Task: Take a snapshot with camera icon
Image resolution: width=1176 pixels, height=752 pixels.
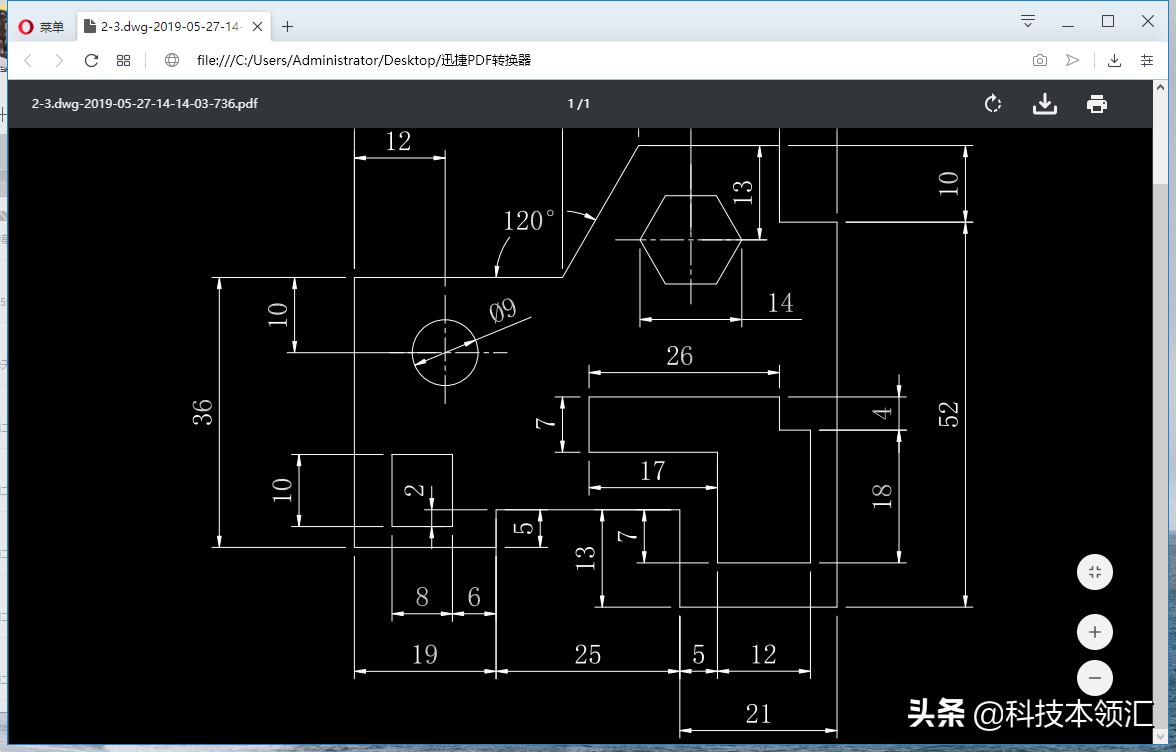Action: [1040, 61]
